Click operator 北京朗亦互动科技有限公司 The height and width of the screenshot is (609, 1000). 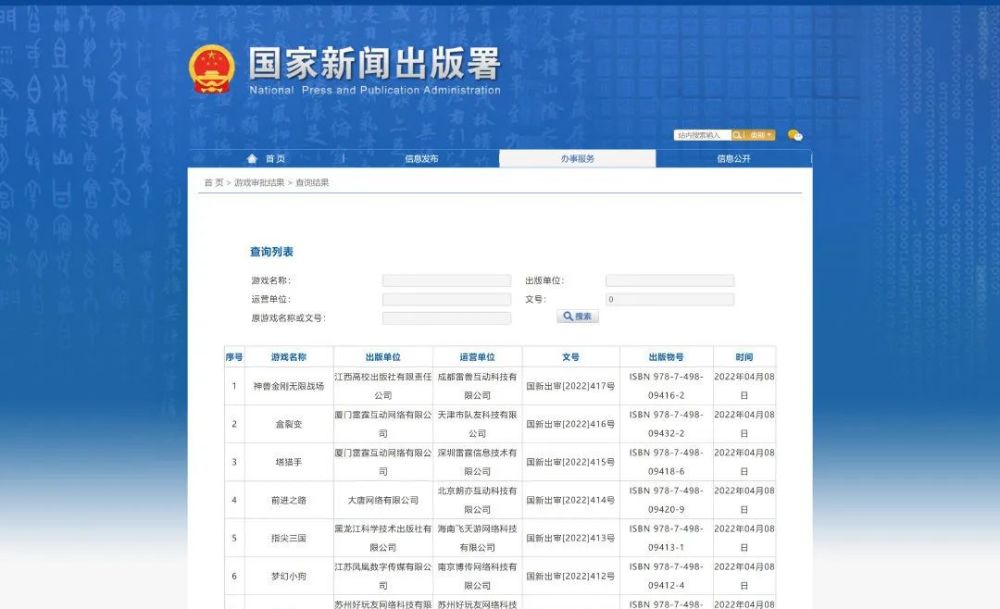pyautogui.click(x=477, y=500)
